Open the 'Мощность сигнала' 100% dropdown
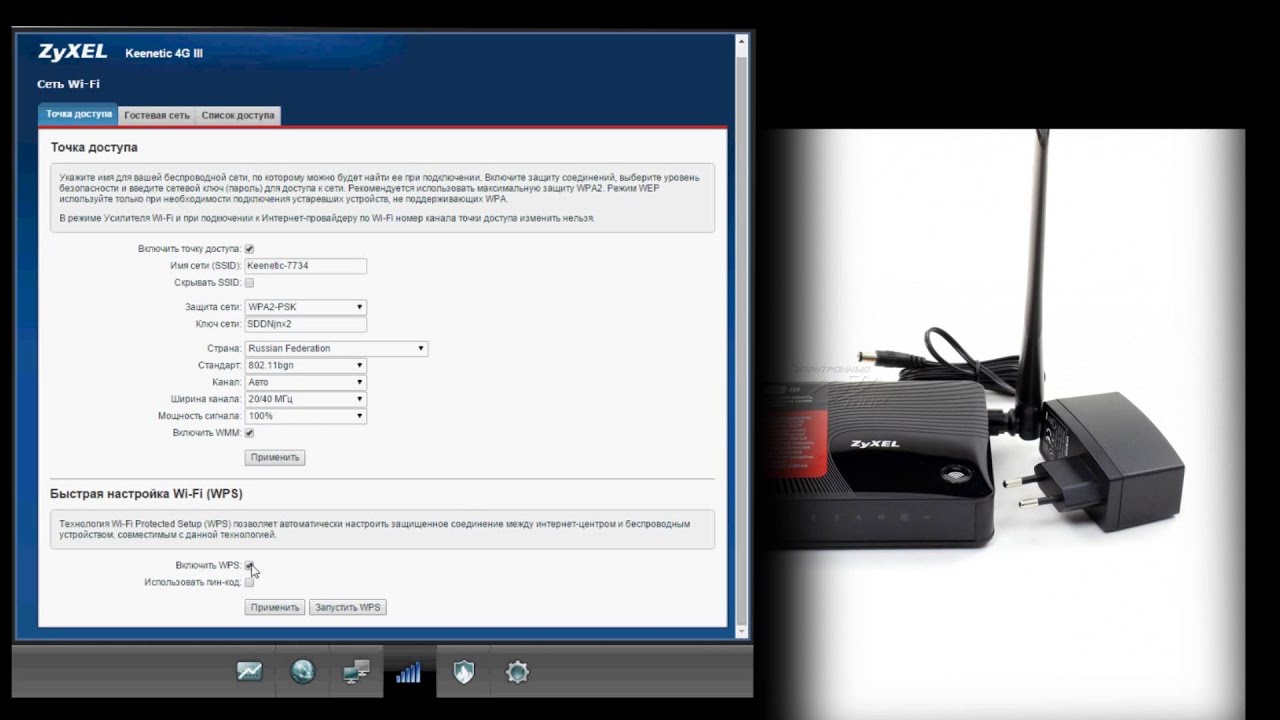Viewport: 1280px width, 720px height. pyautogui.click(x=305, y=416)
